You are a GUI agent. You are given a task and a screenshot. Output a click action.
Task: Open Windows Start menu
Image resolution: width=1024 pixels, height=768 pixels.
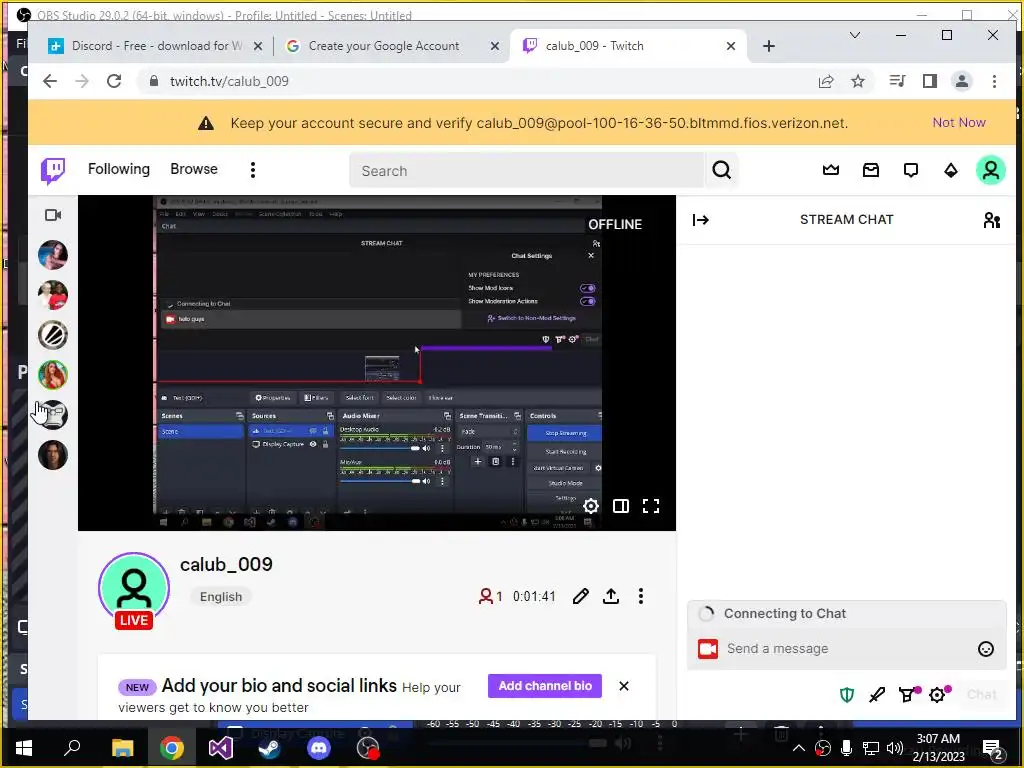pos(24,748)
